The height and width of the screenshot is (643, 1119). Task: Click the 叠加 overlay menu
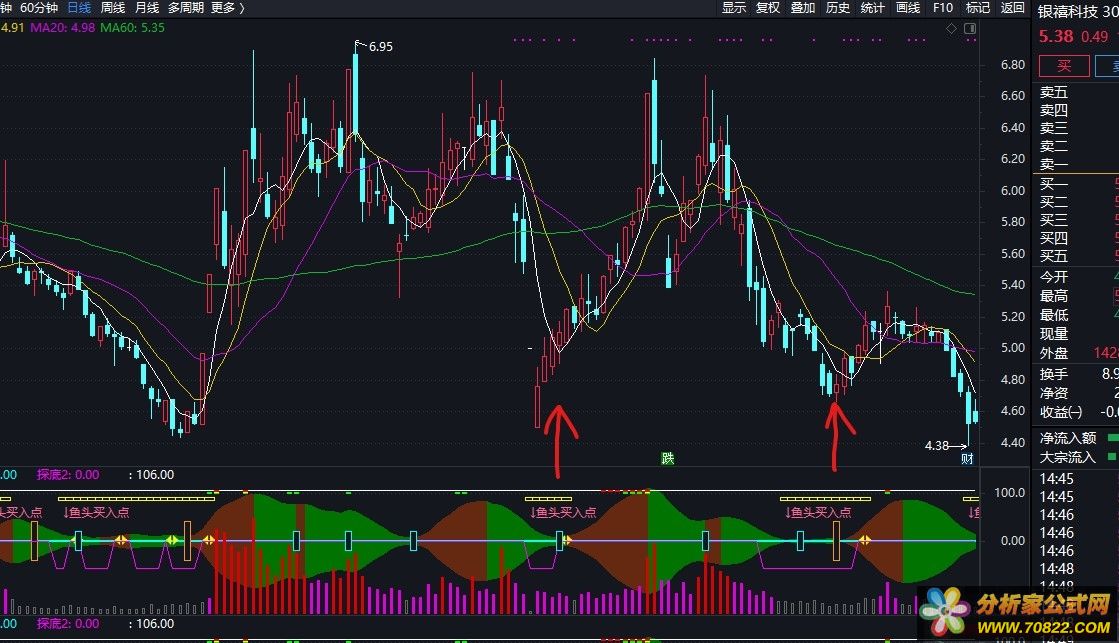tap(803, 8)
